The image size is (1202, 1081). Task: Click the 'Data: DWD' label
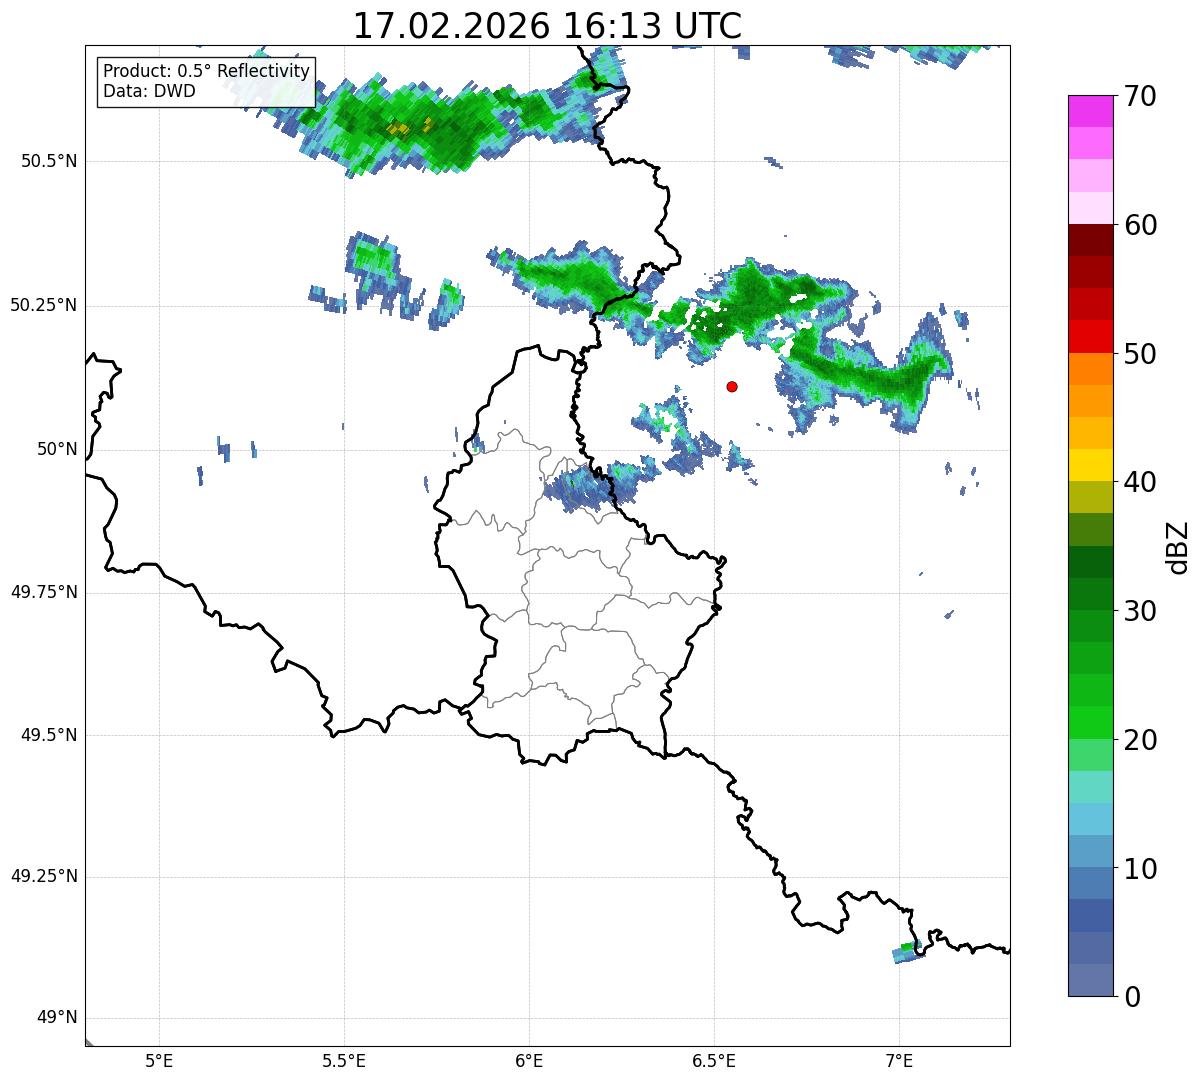149,91
